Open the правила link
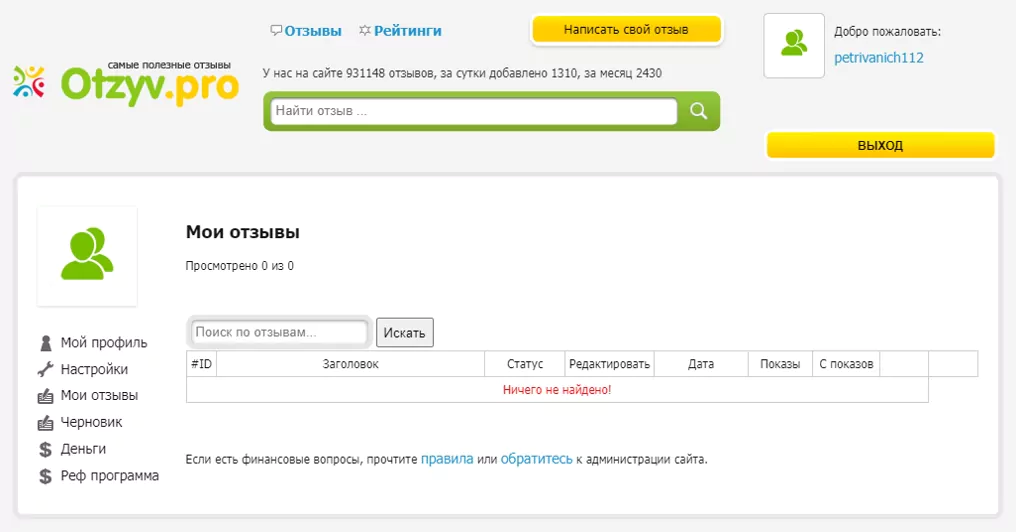 pyautogui.click(x=447, y=459)
